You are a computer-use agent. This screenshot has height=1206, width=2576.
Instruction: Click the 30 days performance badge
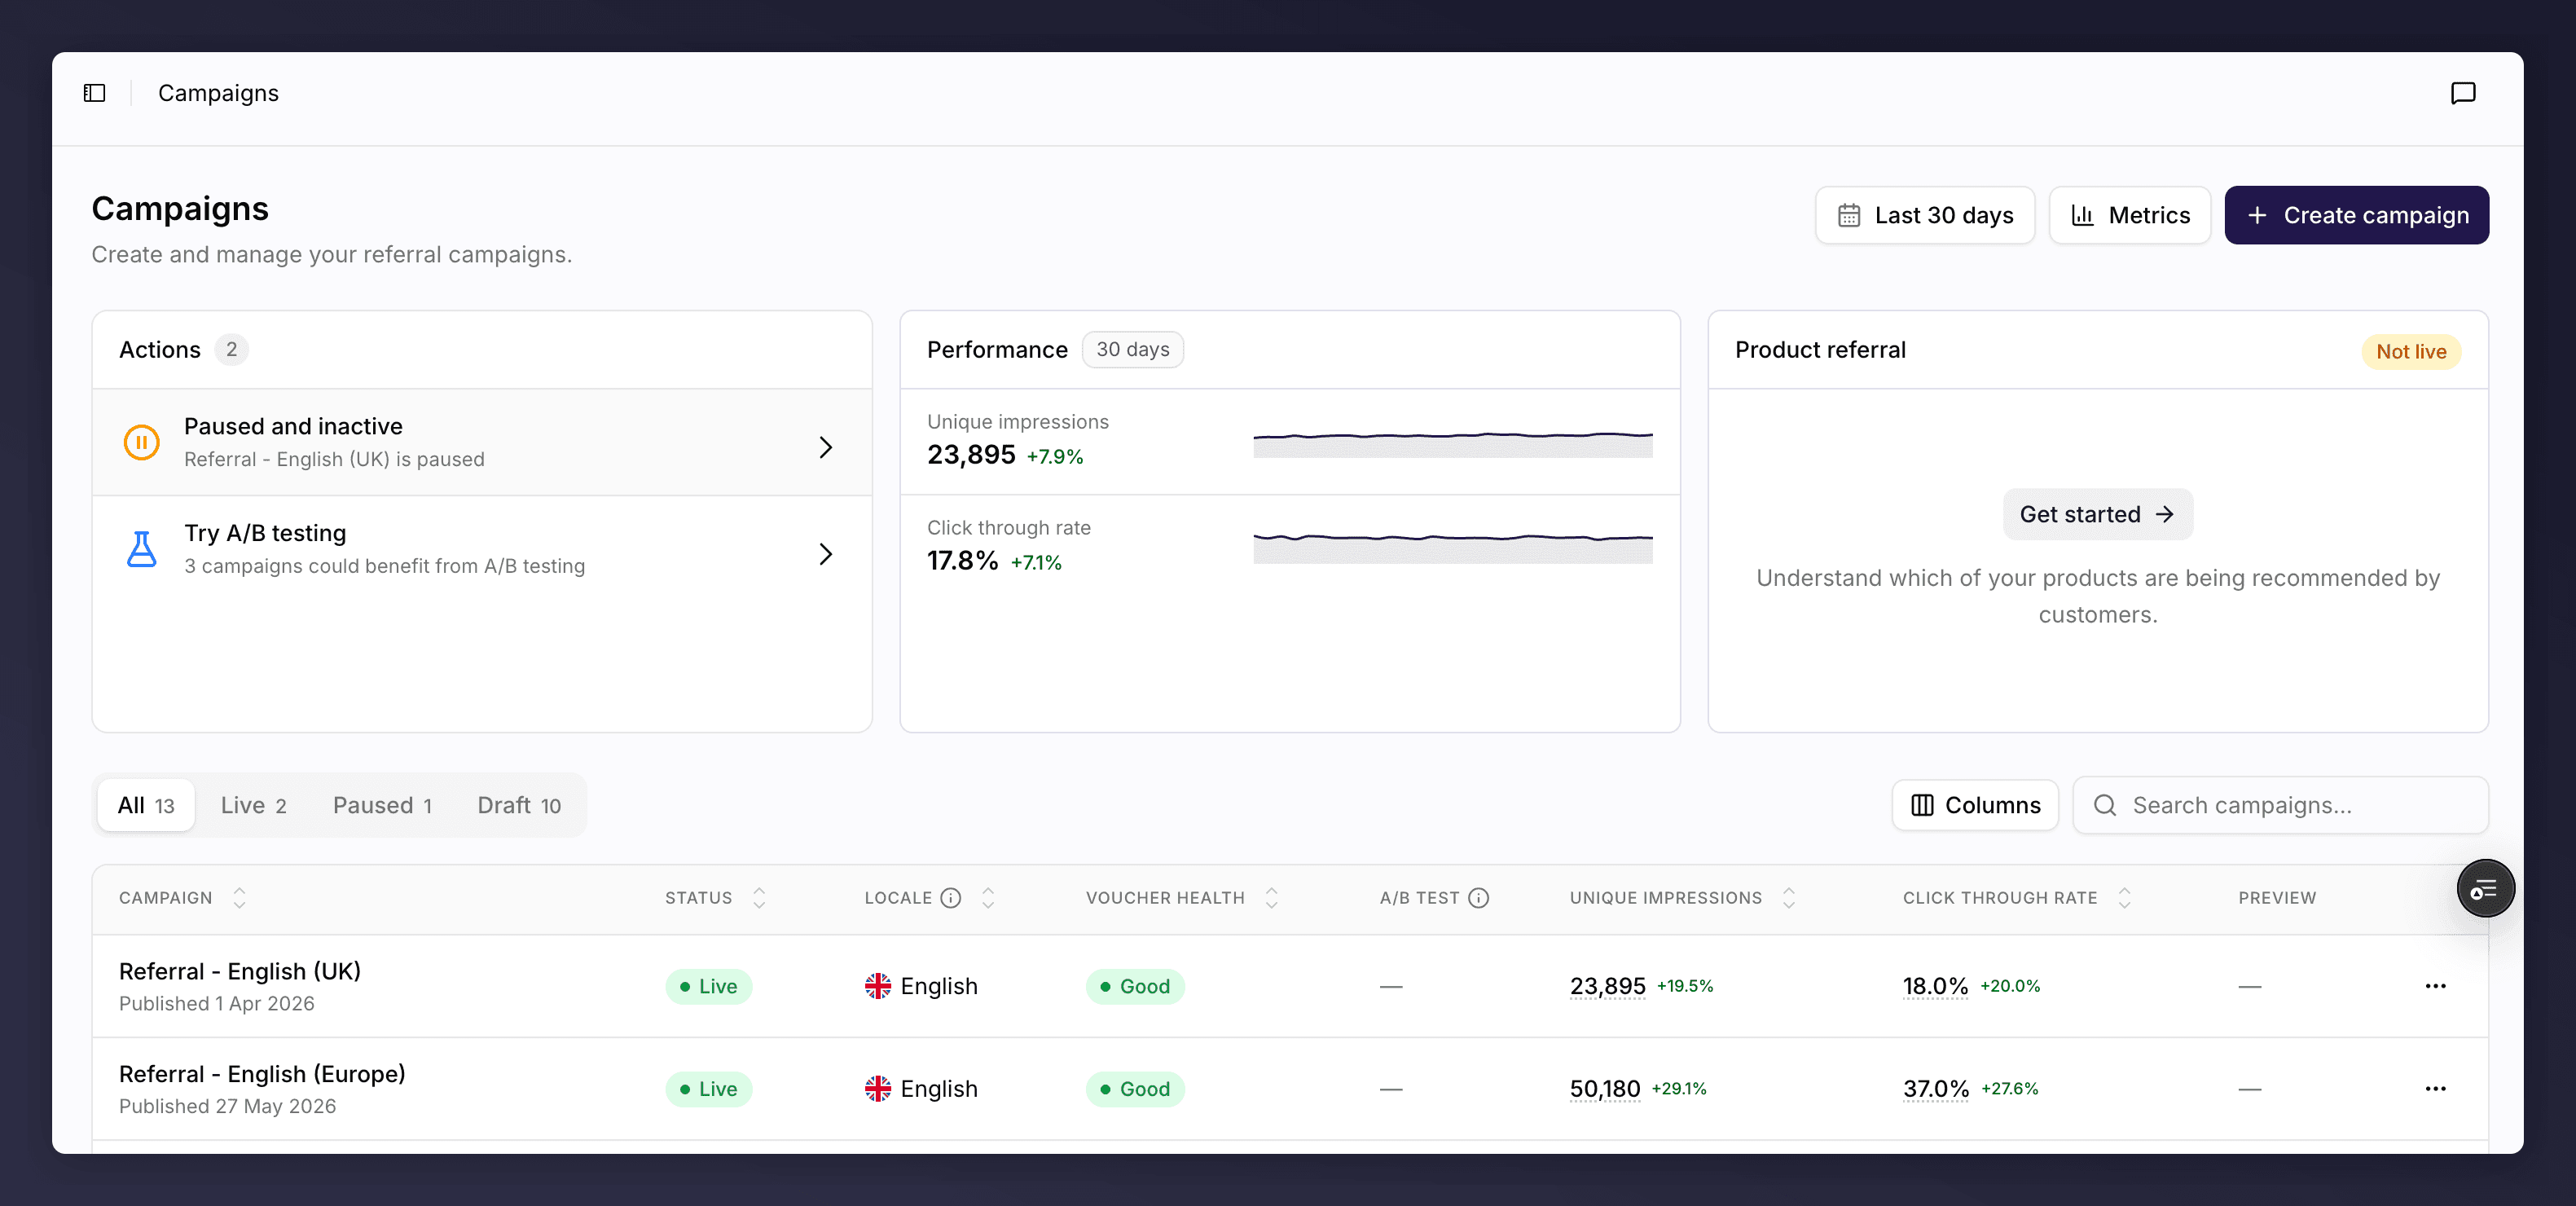click(x=1133, y=350)
